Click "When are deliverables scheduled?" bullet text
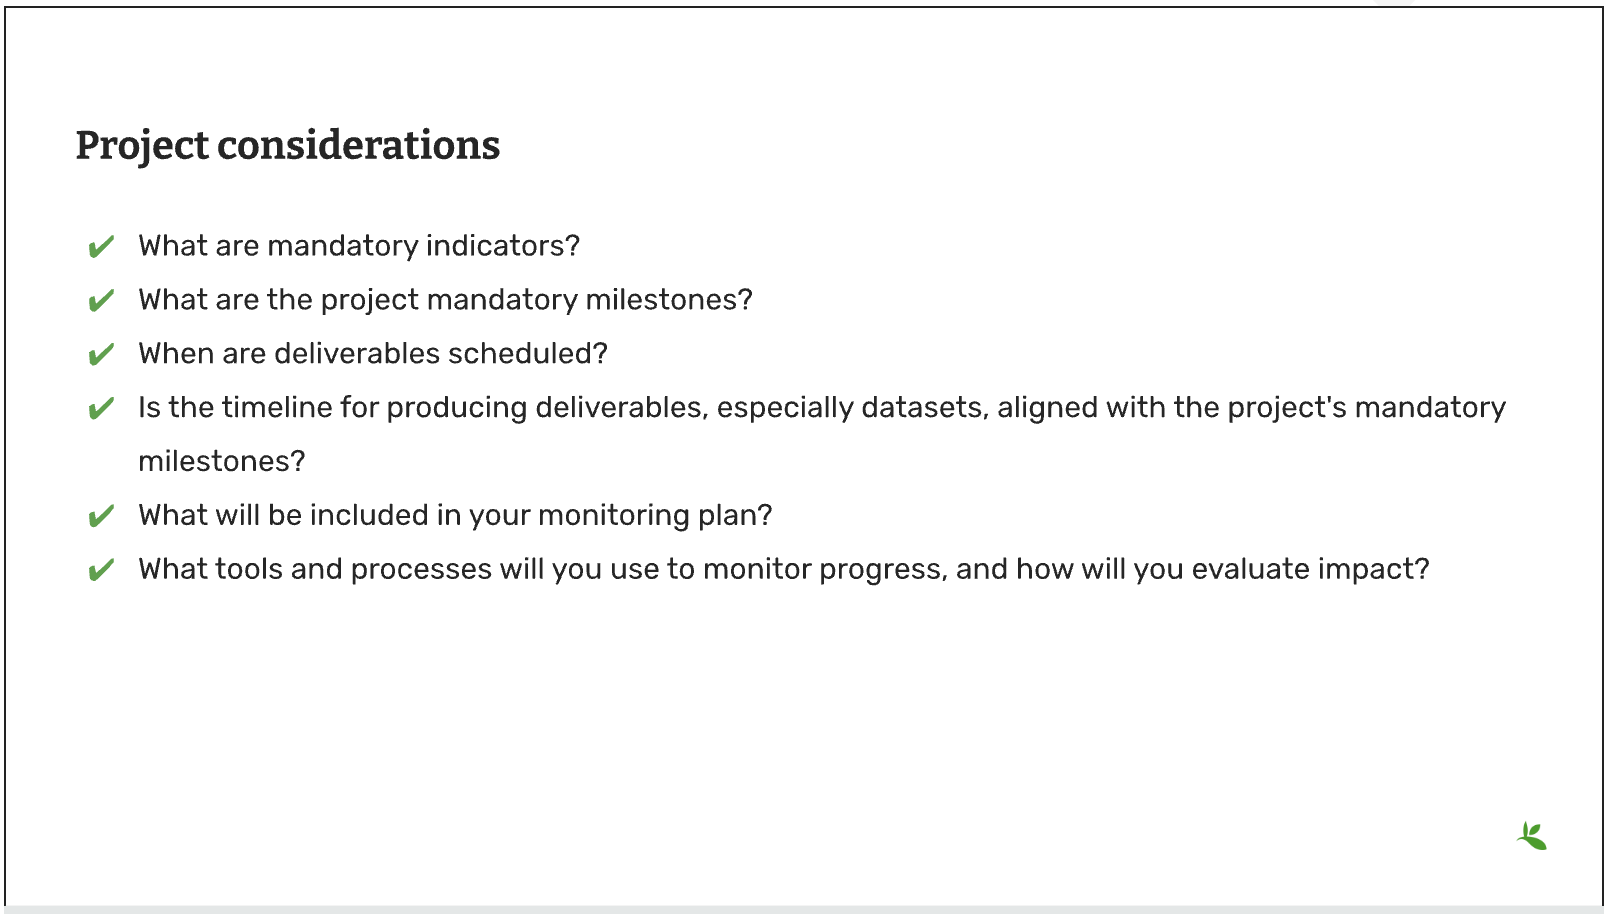 pos(373,354)
